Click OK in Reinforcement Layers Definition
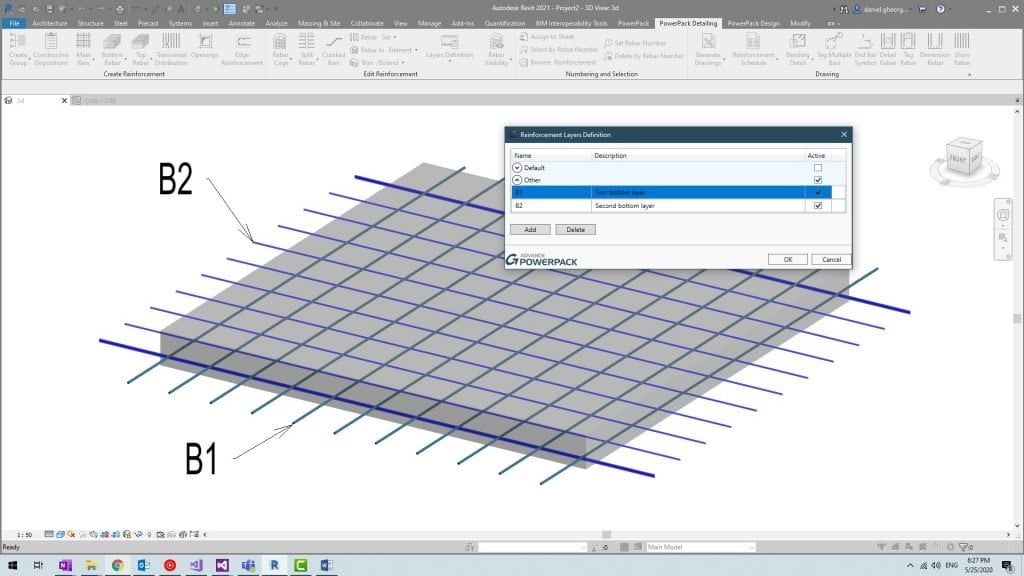Image resolution: width=1024 pixels, height=576 pixels. pyautogui.click(x=788, y=259)
